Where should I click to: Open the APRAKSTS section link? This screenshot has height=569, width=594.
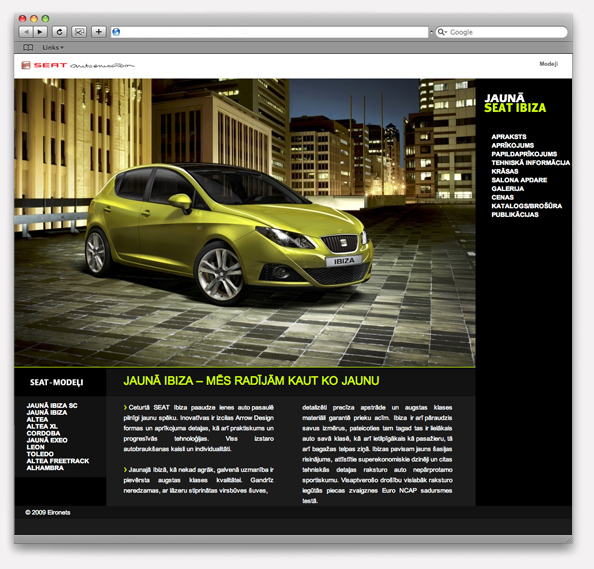[x=508, y=137]
